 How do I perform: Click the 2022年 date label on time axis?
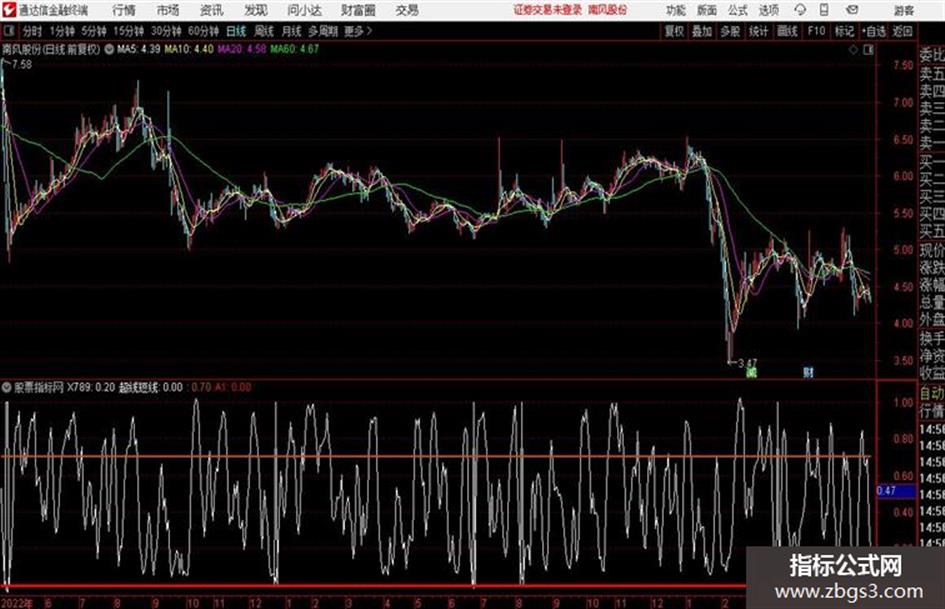pyautogui.click(x=17, y=603)
